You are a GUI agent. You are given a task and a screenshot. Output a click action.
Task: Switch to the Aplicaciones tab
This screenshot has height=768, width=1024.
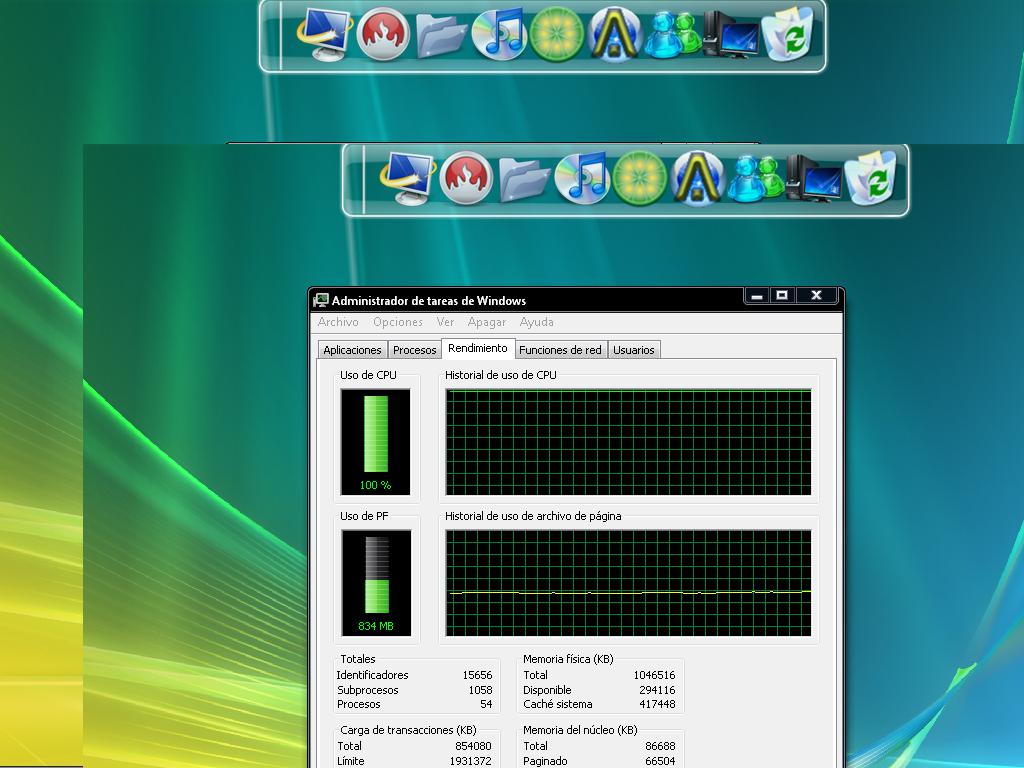point(352,350)
